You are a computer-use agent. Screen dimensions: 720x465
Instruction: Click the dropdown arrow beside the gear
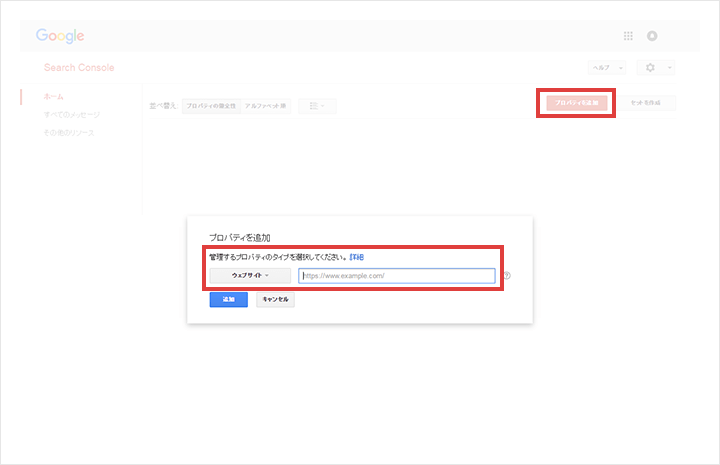tap(669, 67)
